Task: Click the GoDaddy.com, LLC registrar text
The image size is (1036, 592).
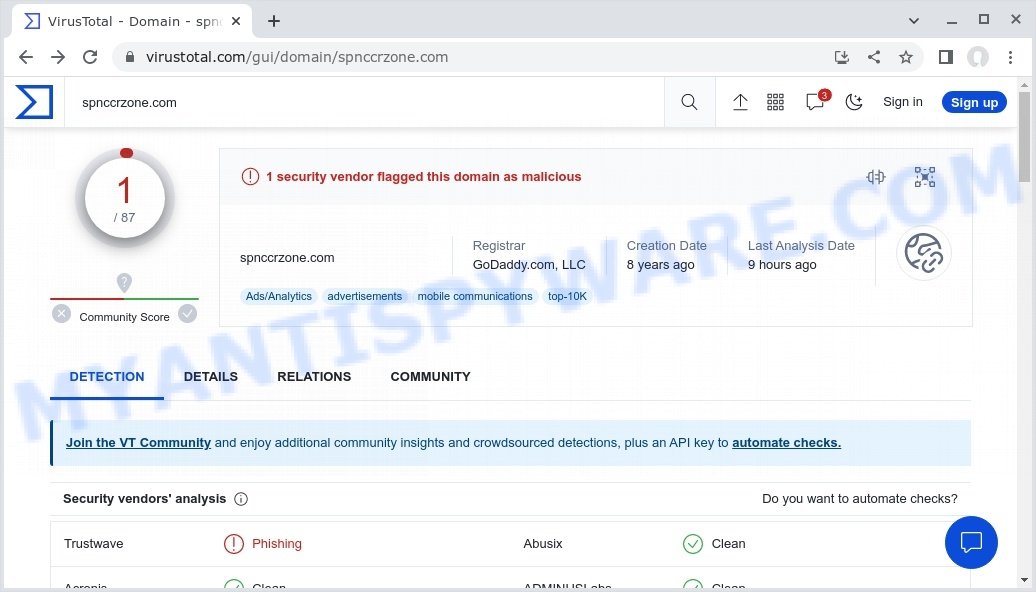Action: [x=529, y=265]
